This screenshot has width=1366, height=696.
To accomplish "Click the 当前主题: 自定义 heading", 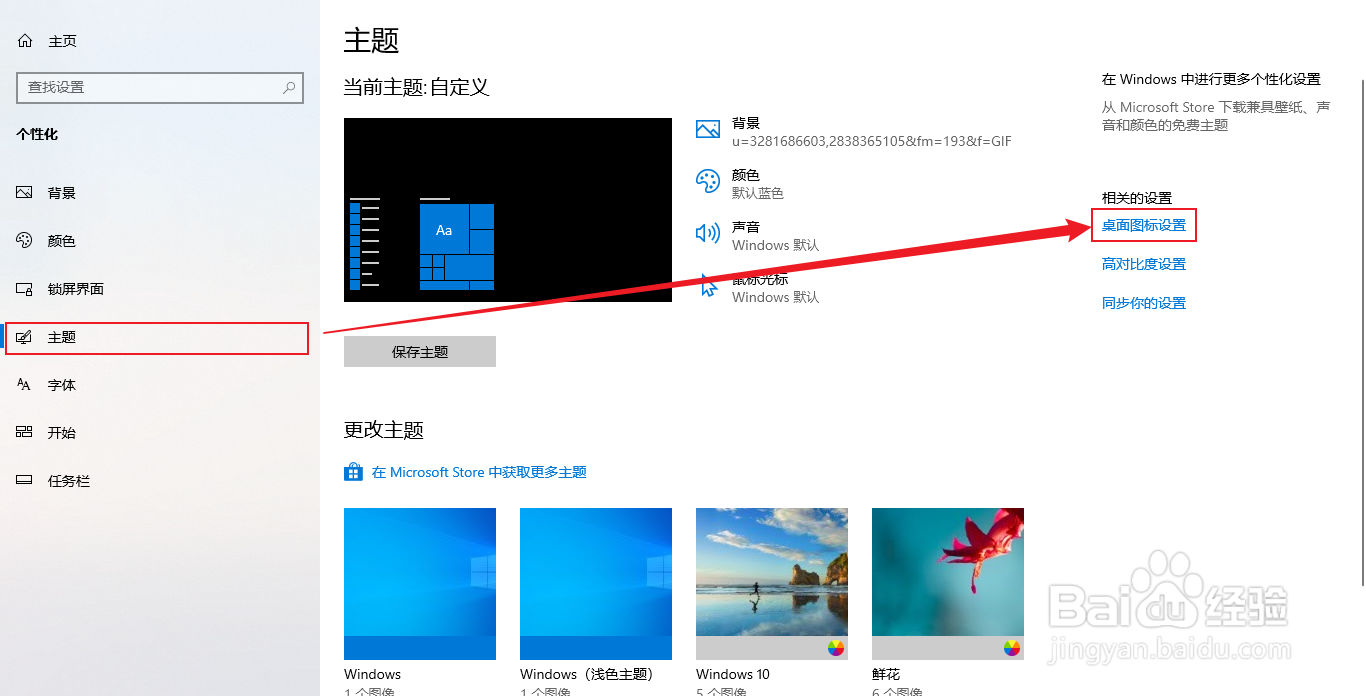I will click(x=416, y=87).
